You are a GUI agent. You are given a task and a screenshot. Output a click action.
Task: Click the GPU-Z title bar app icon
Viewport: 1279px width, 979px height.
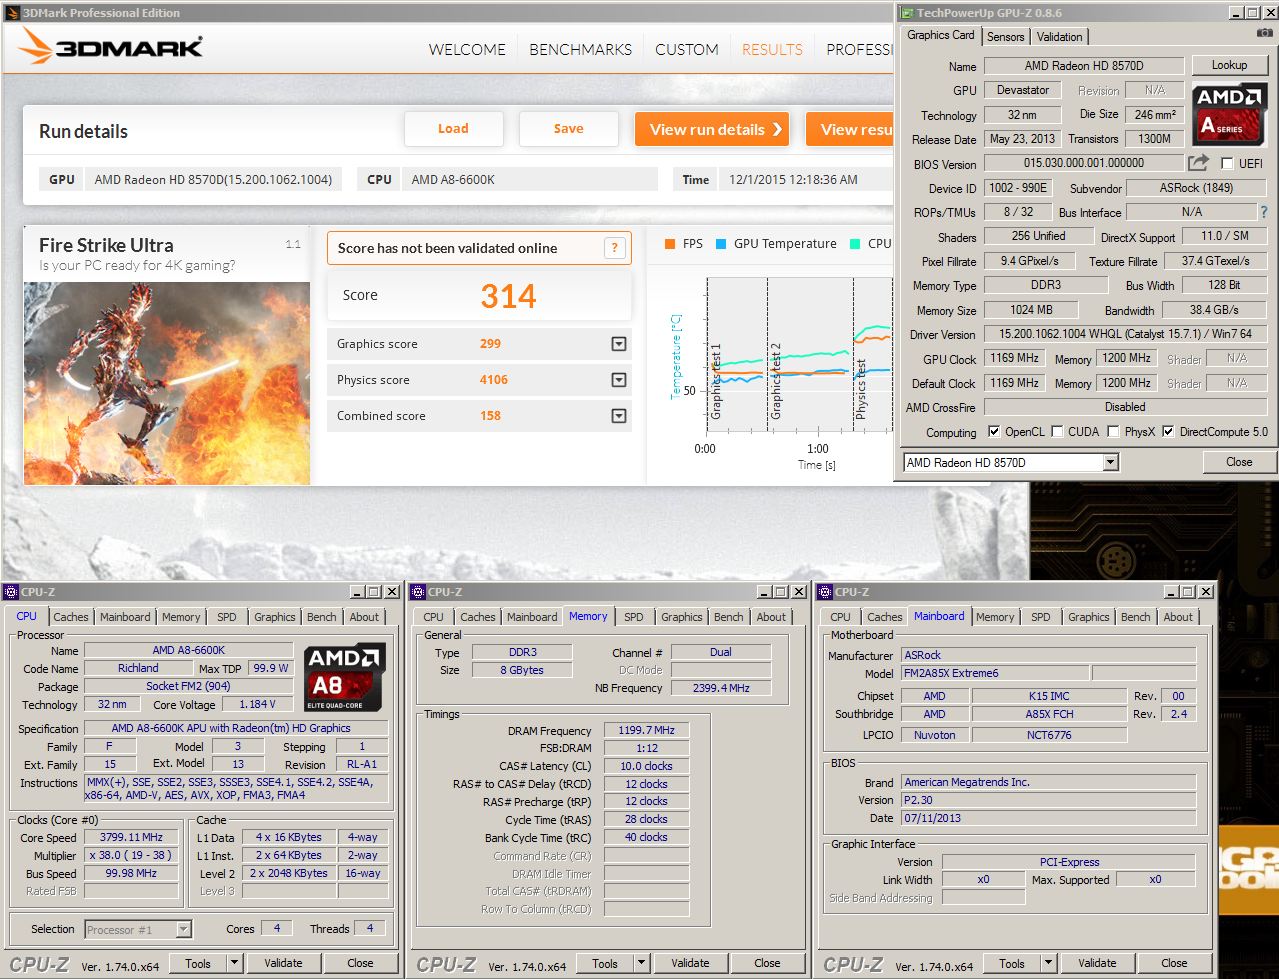point(906,12)
